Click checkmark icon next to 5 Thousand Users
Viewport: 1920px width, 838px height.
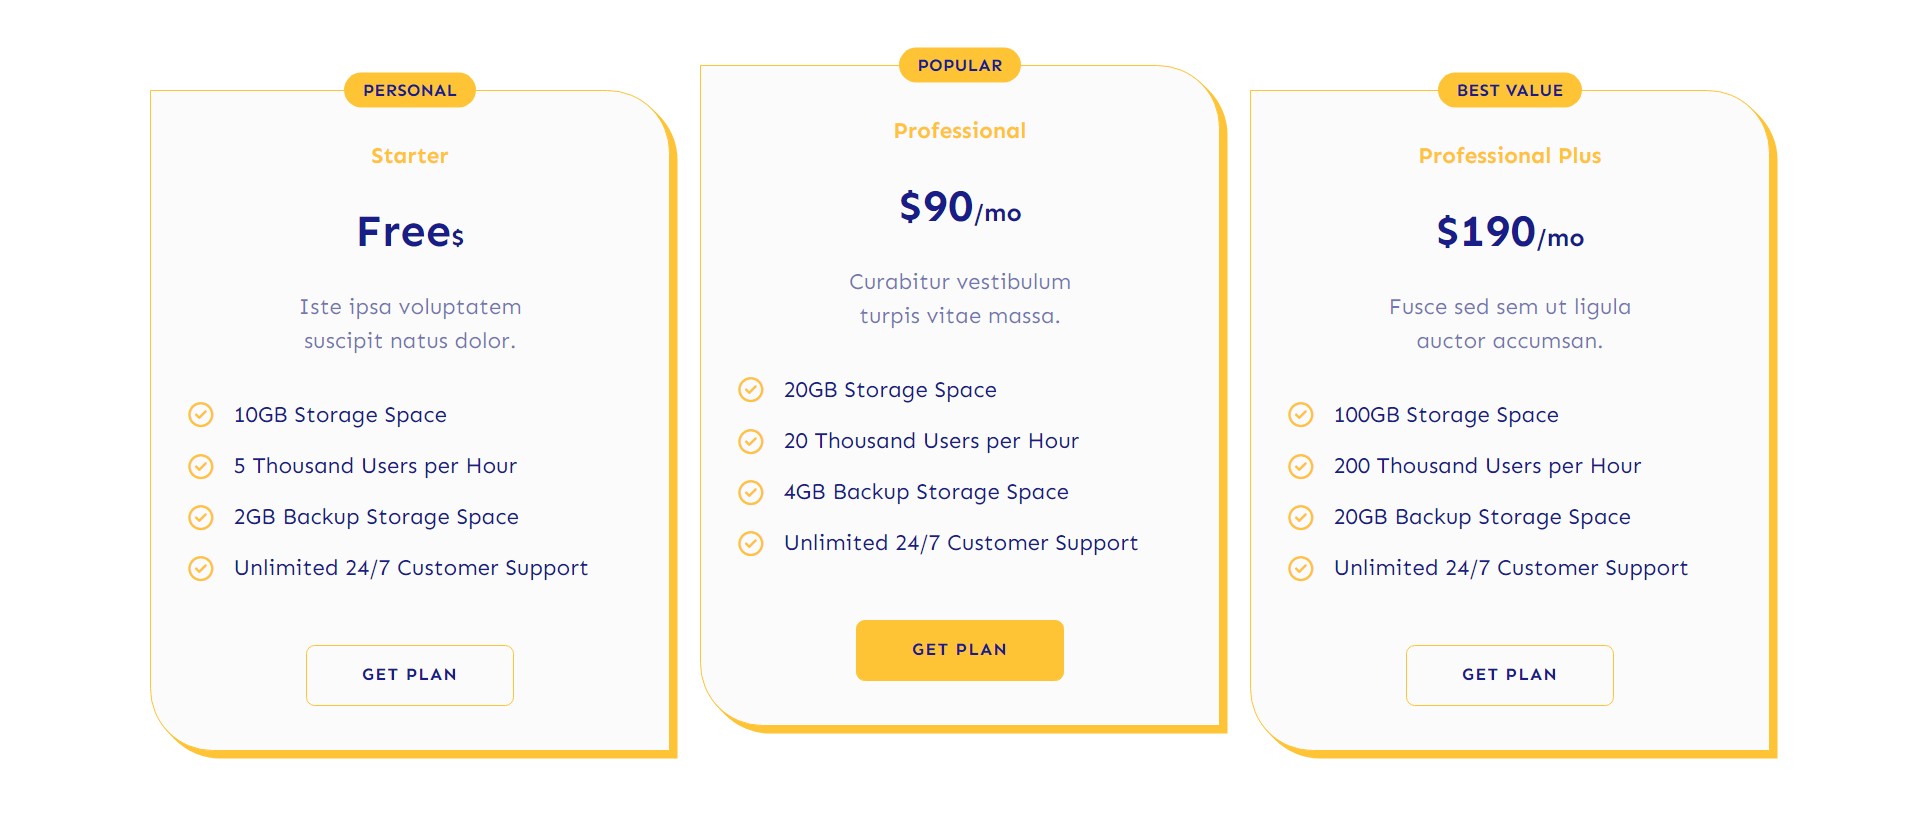[x=201, y=466]
